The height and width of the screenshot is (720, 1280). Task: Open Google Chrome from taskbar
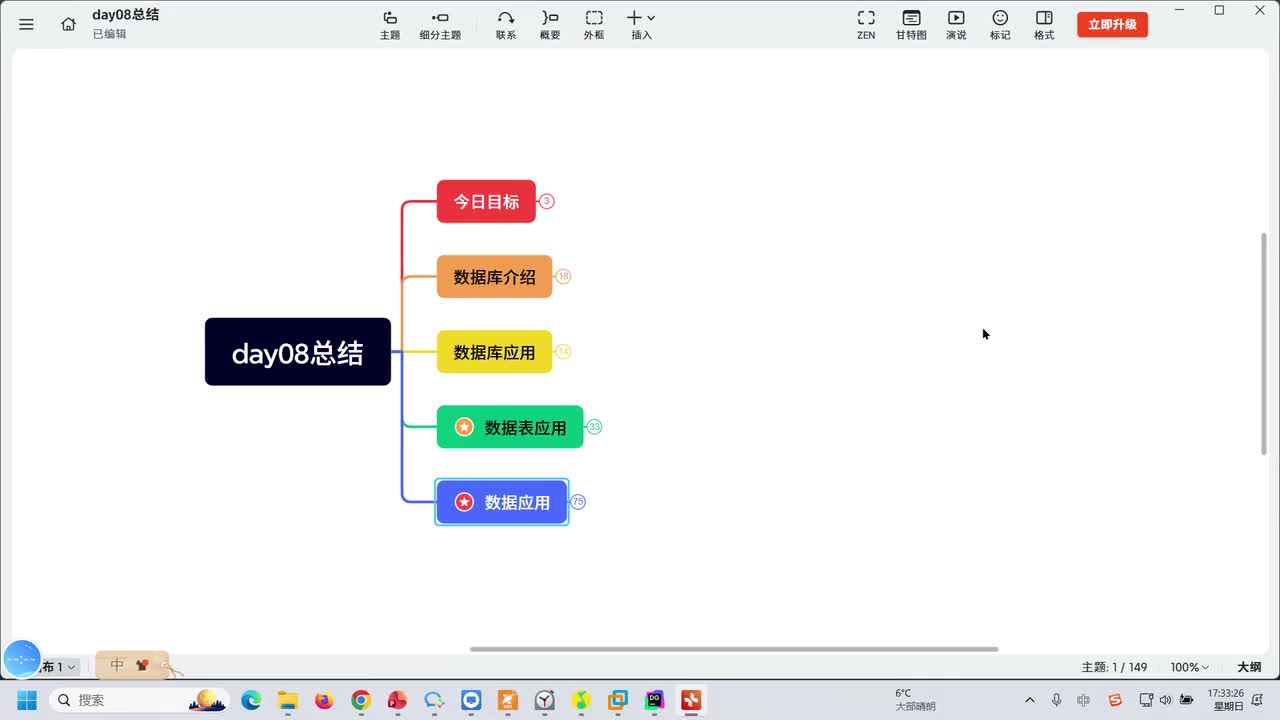coord(361,700)
